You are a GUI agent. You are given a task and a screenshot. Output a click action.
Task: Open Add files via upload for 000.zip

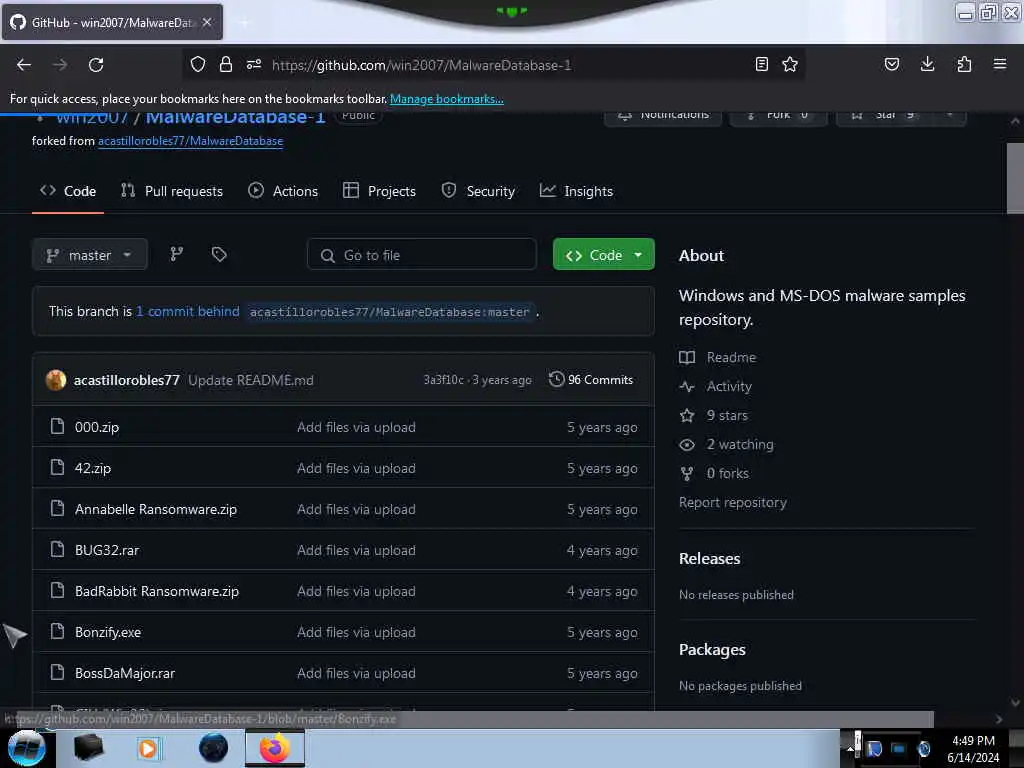click(356, 427)
